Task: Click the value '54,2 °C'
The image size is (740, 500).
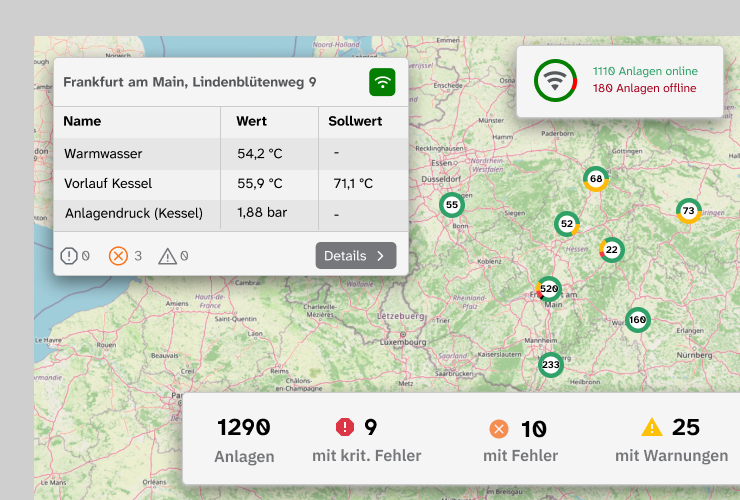Action: click(260, 154)
